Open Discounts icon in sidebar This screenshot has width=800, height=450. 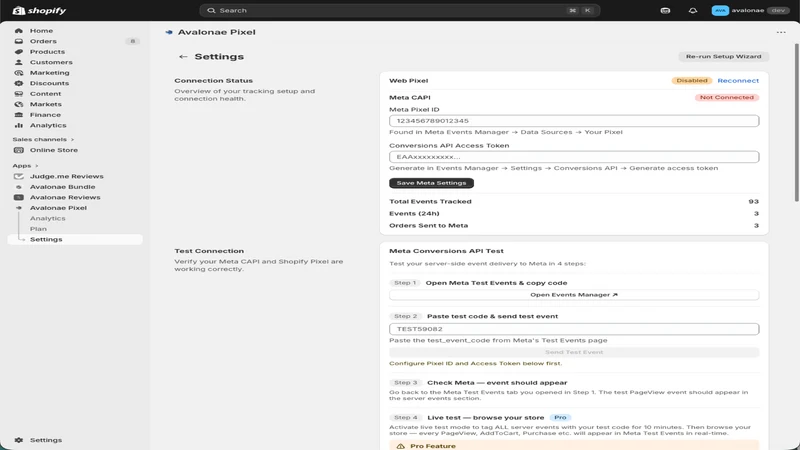click(x=19, y=83)
